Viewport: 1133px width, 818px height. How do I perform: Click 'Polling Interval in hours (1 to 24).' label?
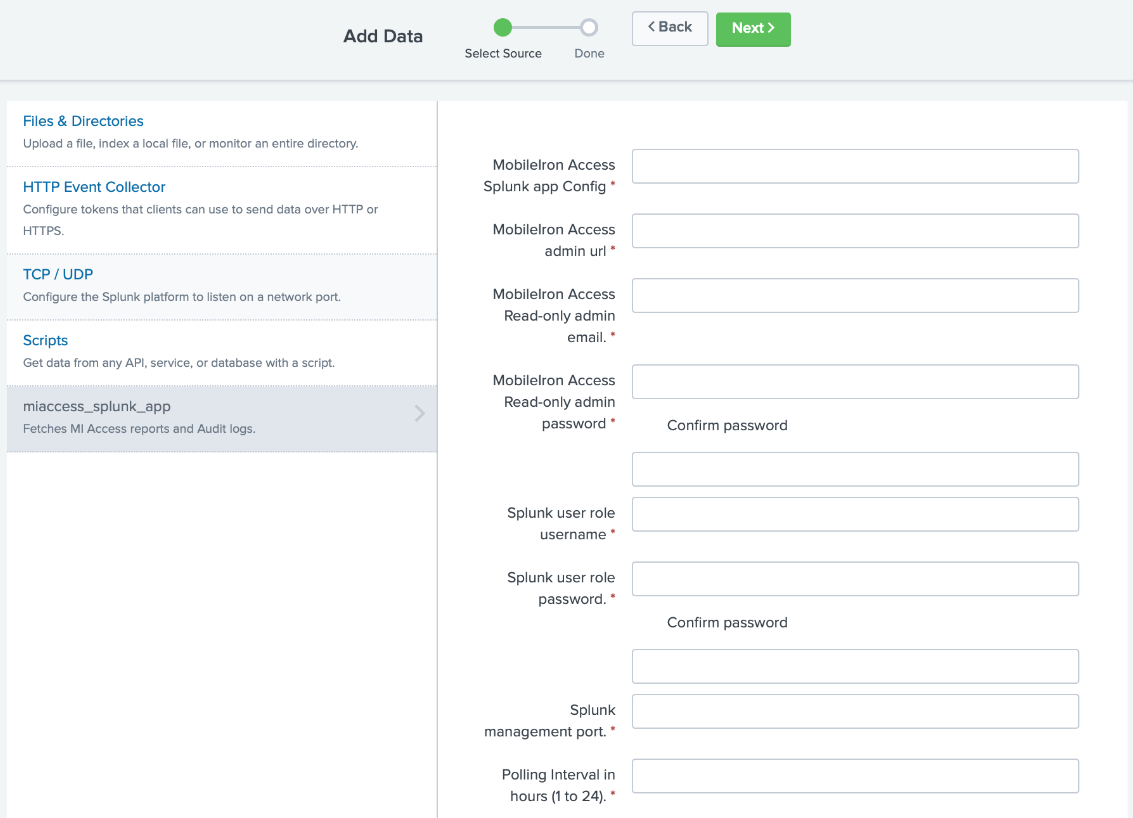[558, 785]
